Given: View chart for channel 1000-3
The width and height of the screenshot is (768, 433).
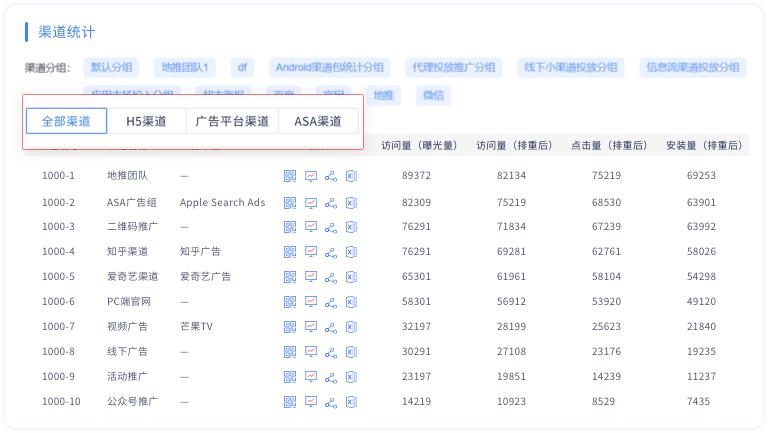Looking at the screenshot, I should point(311,227).
